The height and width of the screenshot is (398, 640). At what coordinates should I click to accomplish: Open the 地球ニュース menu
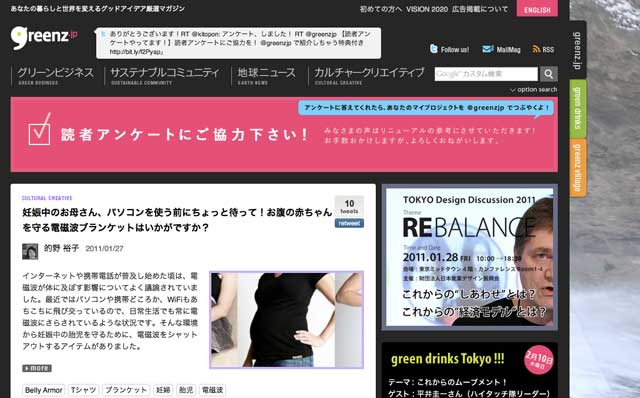click(x=266, y=75)
